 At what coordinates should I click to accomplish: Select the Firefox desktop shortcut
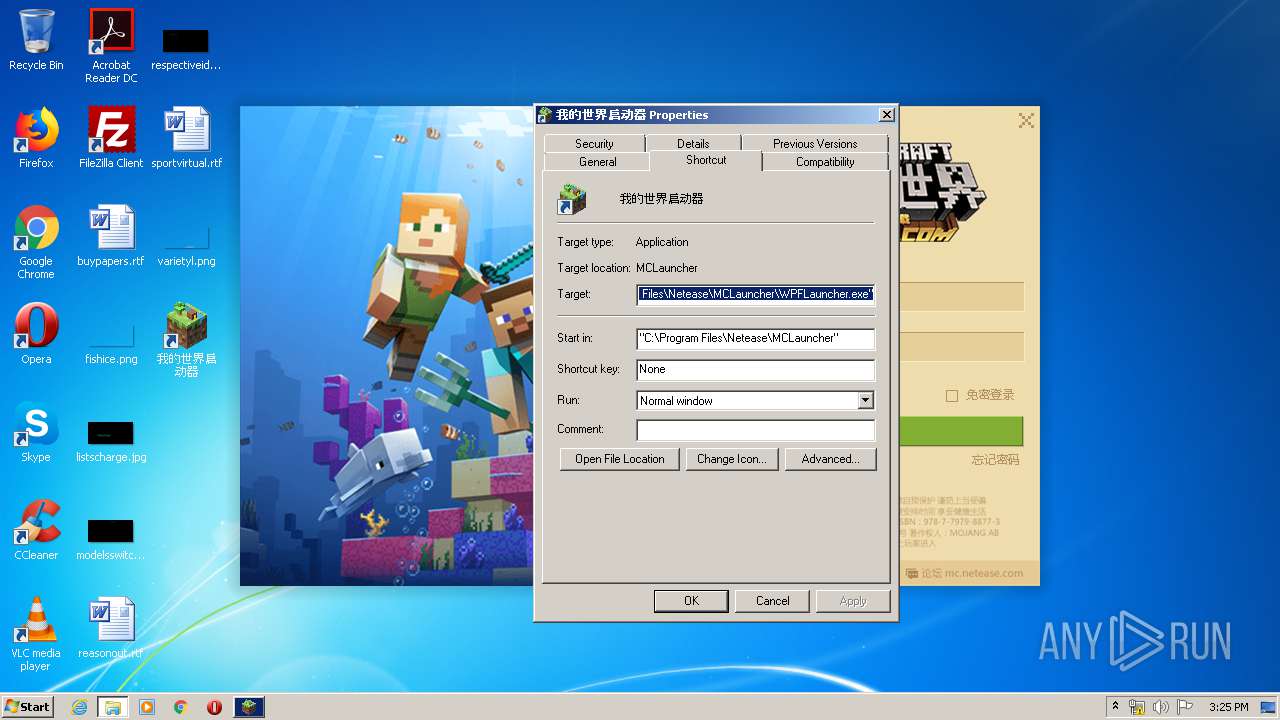36,138
